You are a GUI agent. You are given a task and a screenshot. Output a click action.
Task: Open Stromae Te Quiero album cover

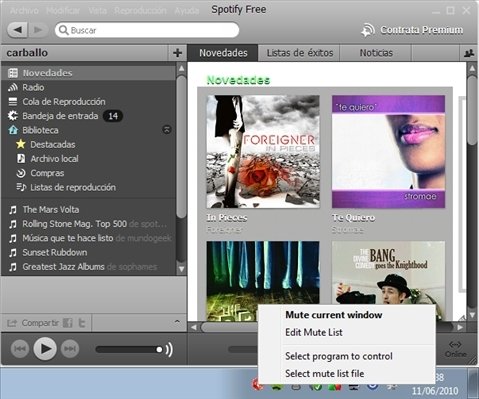[x=388, y=152]
